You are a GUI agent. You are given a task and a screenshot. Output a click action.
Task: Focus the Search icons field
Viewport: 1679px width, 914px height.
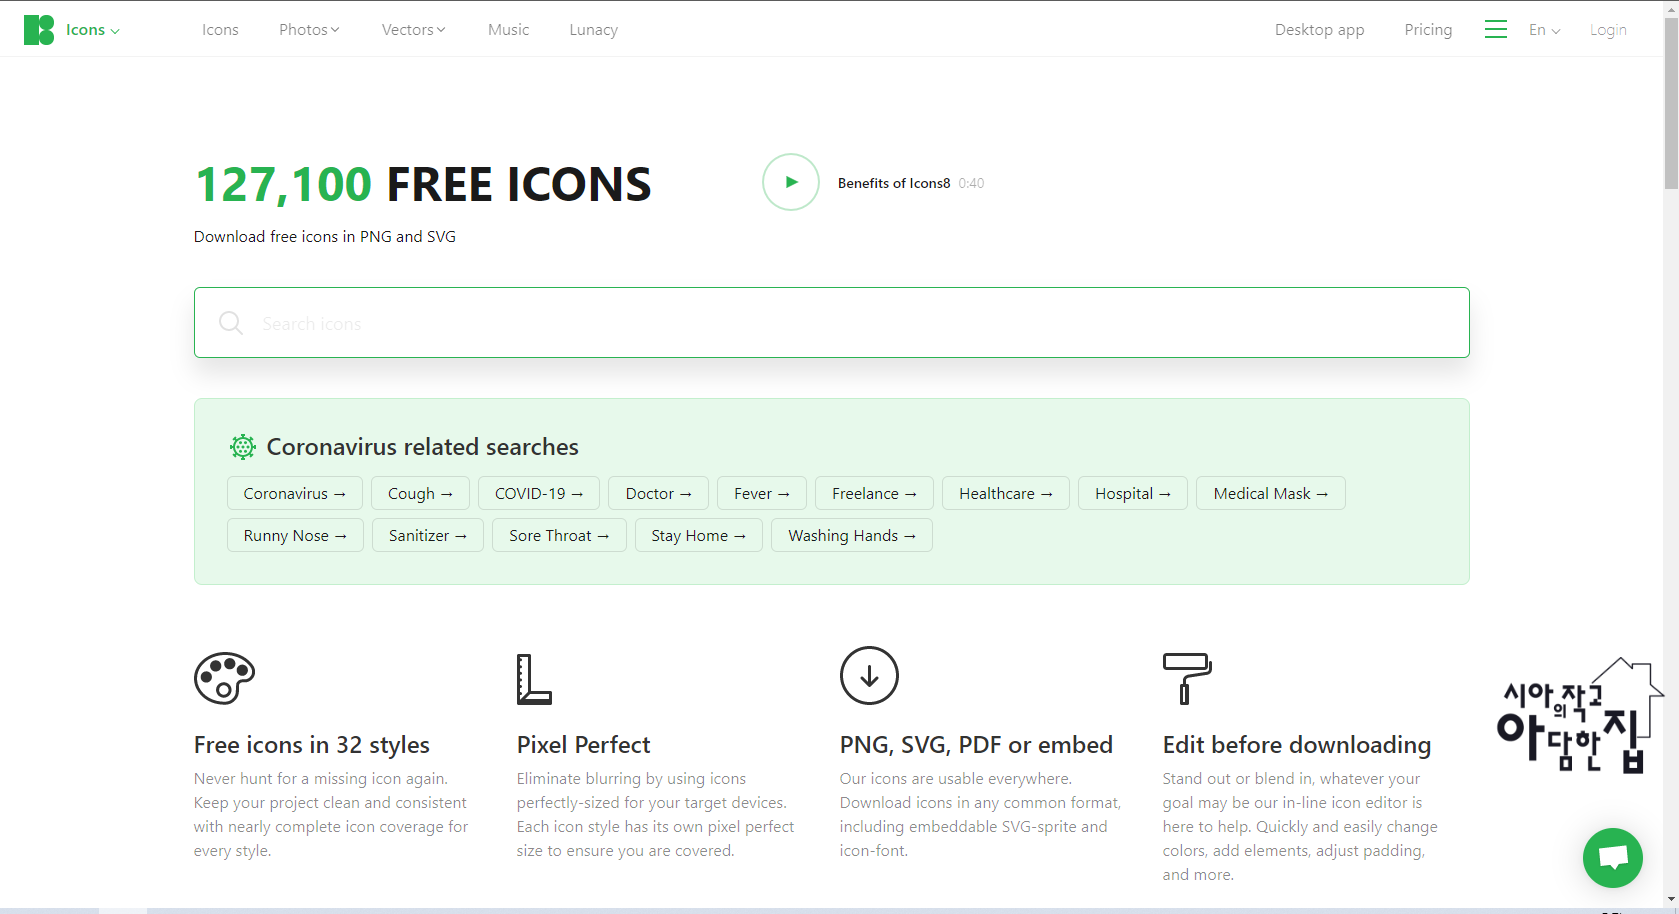[831, 323]
